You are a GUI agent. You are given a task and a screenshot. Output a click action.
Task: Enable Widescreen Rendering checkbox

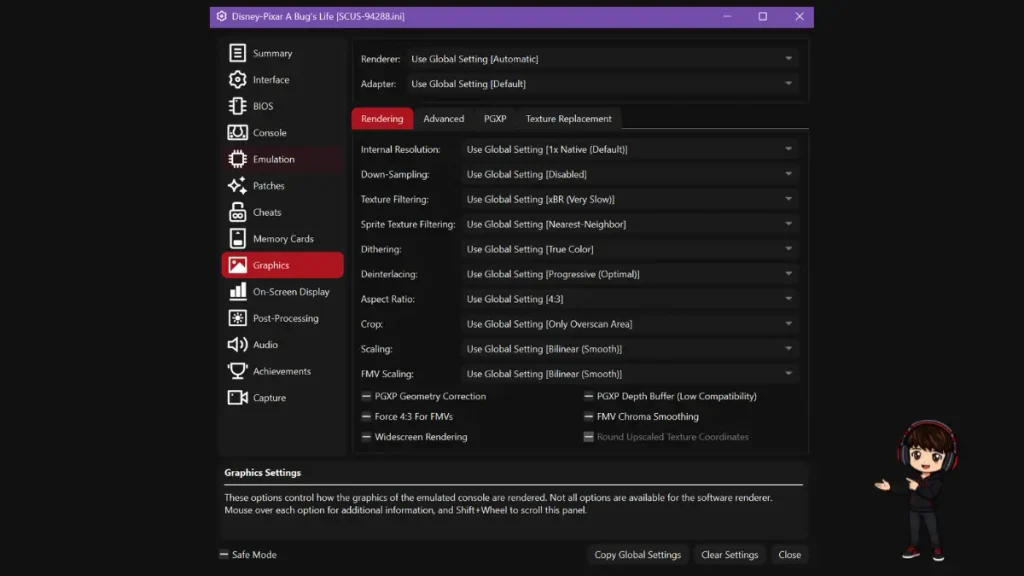point(366,437)
